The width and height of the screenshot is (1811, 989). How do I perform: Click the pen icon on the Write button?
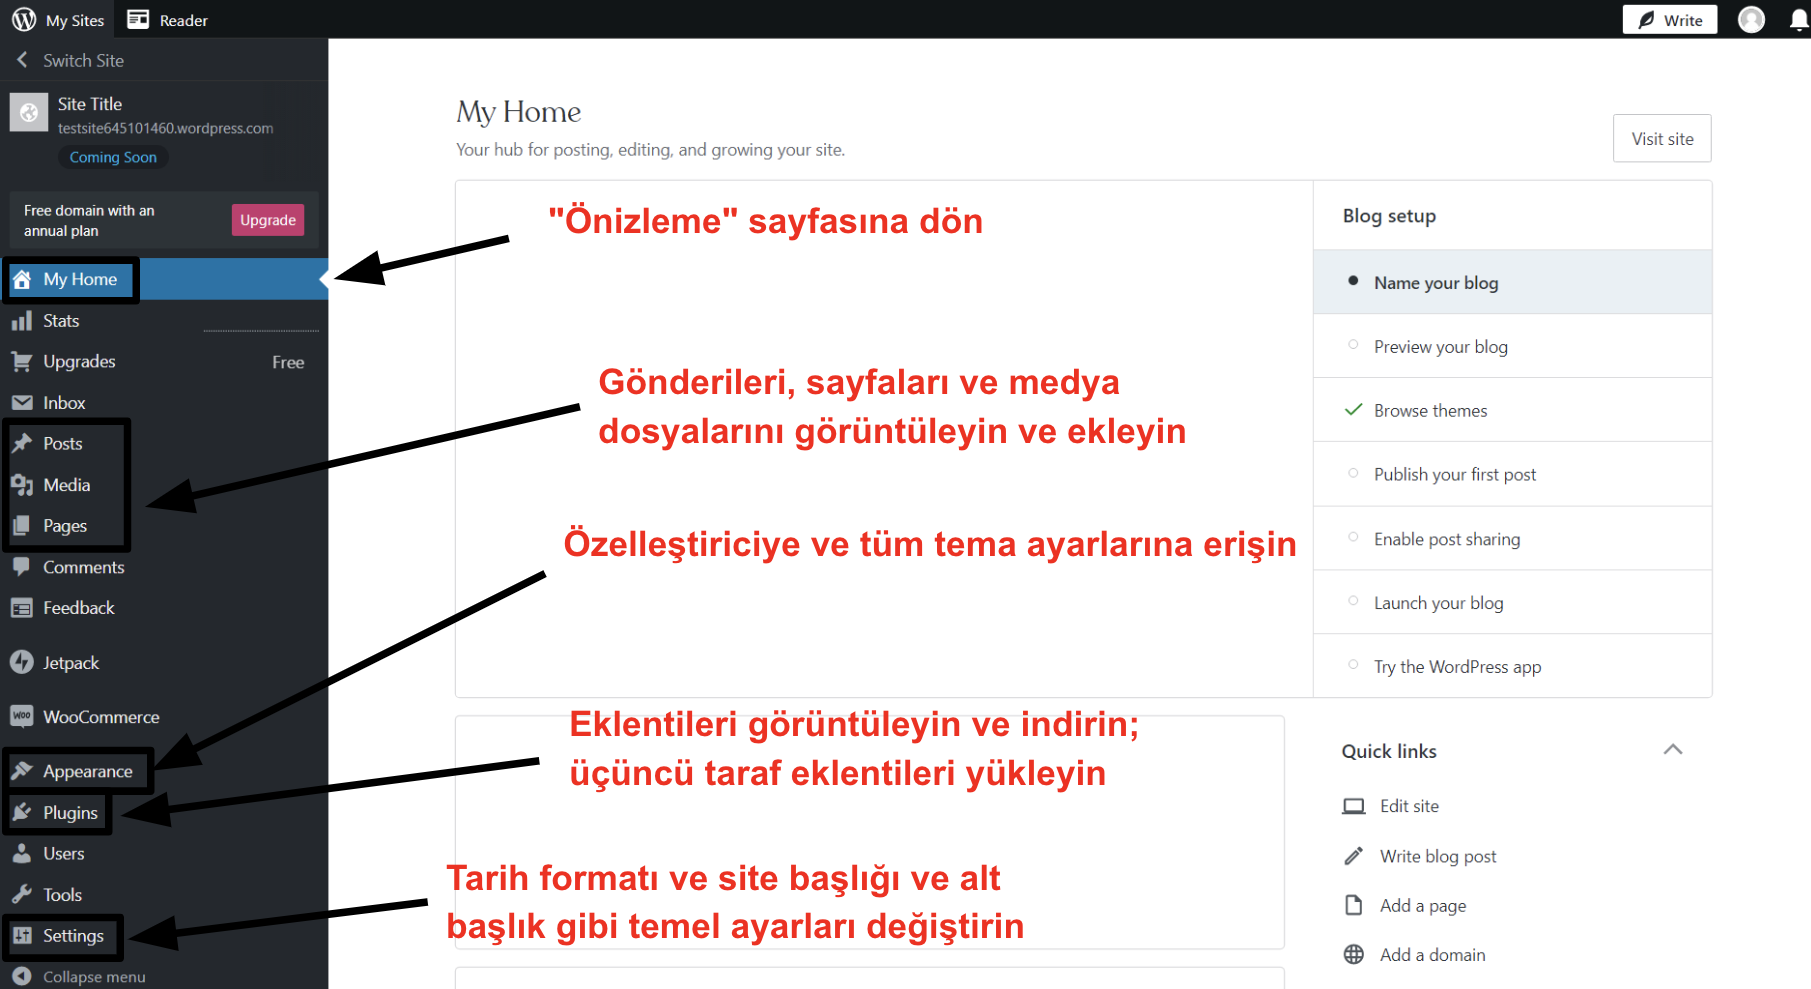pyautogui.click(x=1646, y=20)
